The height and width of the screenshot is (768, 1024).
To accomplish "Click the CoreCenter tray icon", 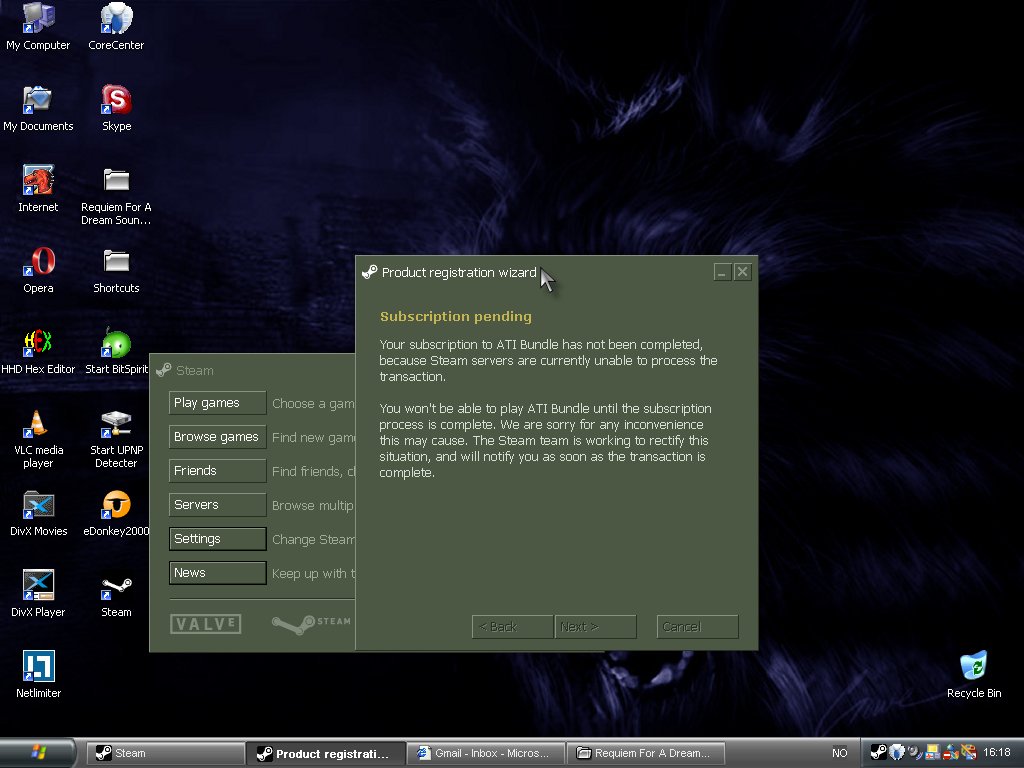I will click(897, 752).
